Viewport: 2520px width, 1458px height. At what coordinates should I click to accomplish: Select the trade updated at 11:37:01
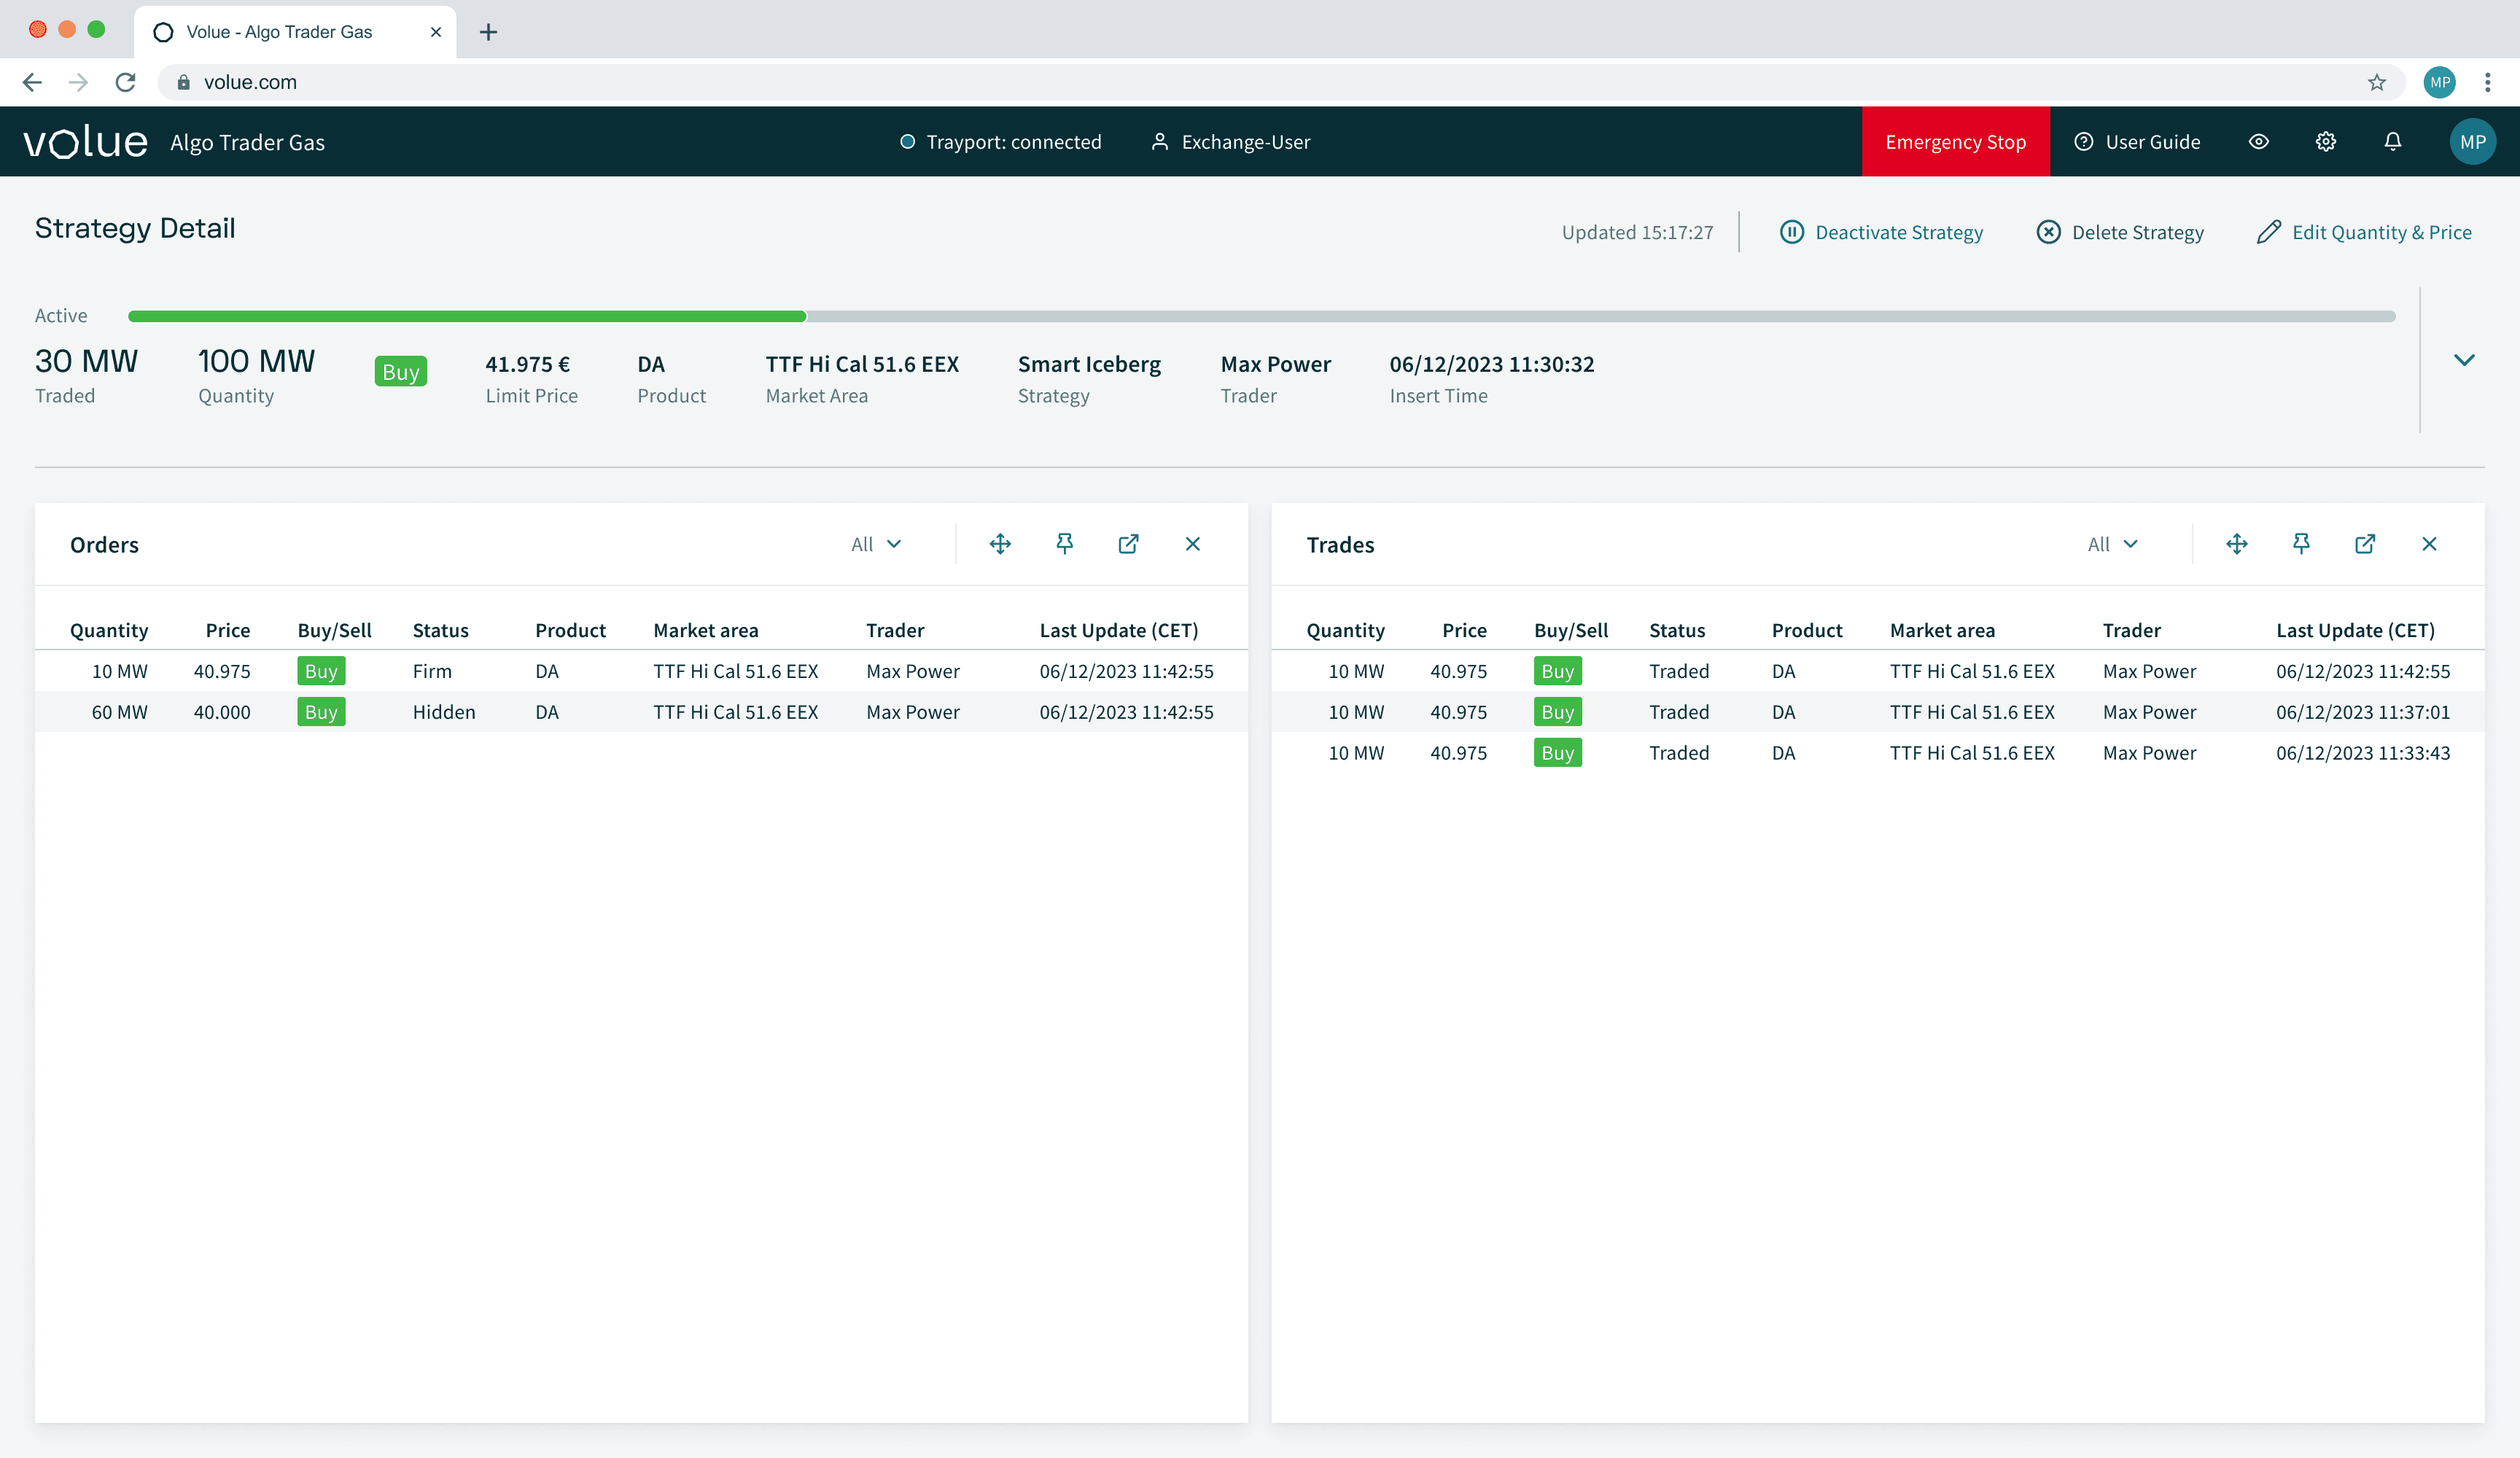coord(1877,712)
